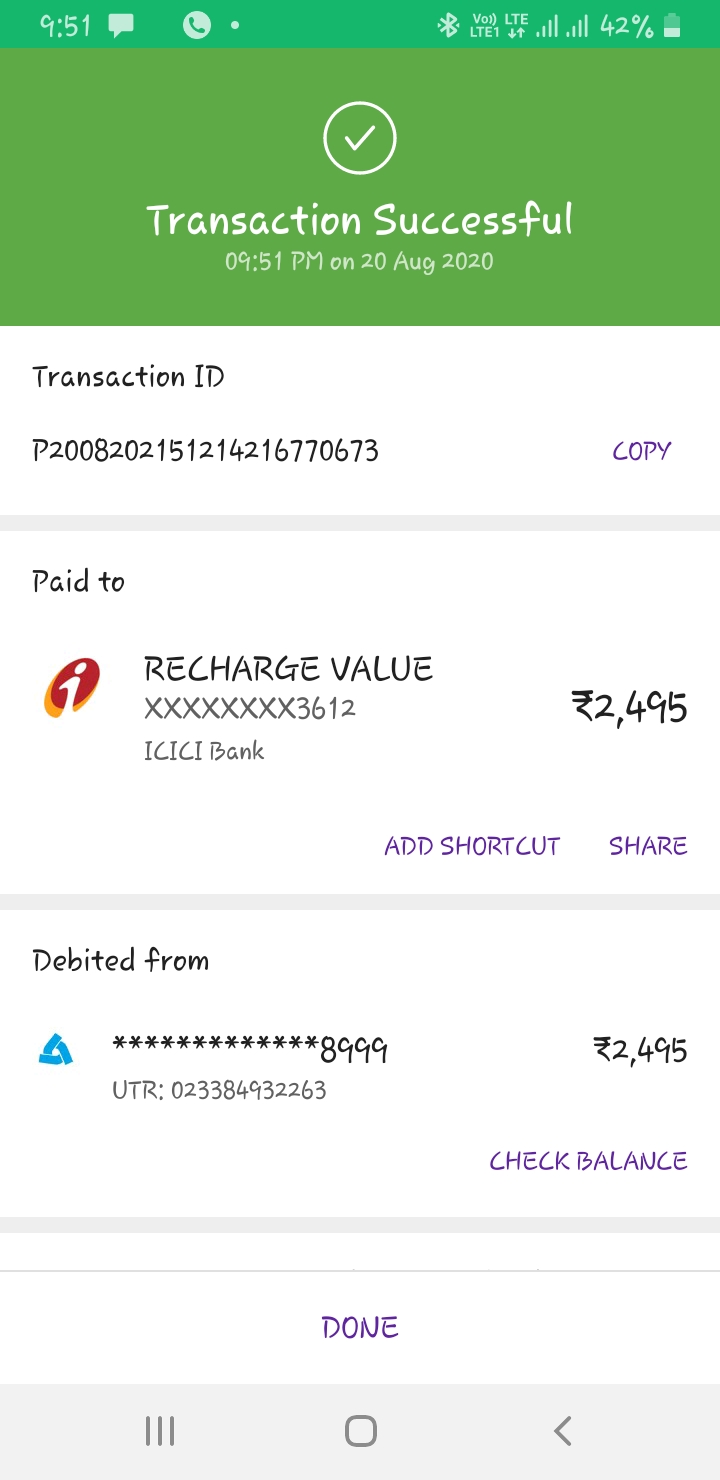
Task: Tap the debited bank account logo
Action: (x=56, y=1049)
